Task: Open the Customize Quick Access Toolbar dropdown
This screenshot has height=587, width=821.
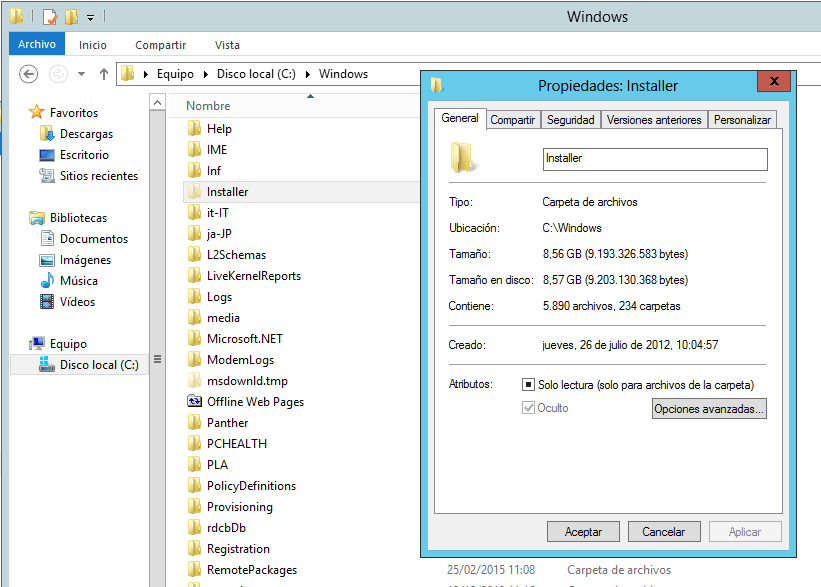Action: point(91,18)
